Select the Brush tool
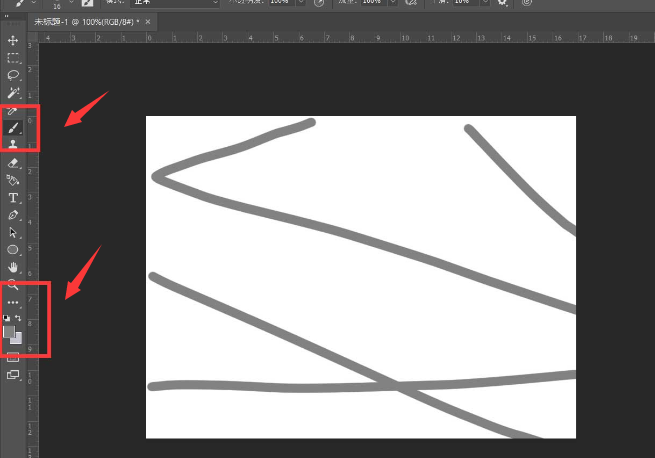Screen dimensions: 655x458 [13, 128]
